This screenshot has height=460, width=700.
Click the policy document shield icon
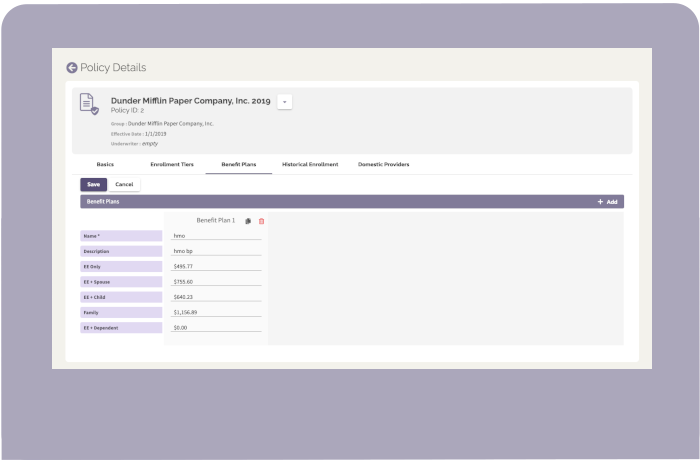coord(89,104)
